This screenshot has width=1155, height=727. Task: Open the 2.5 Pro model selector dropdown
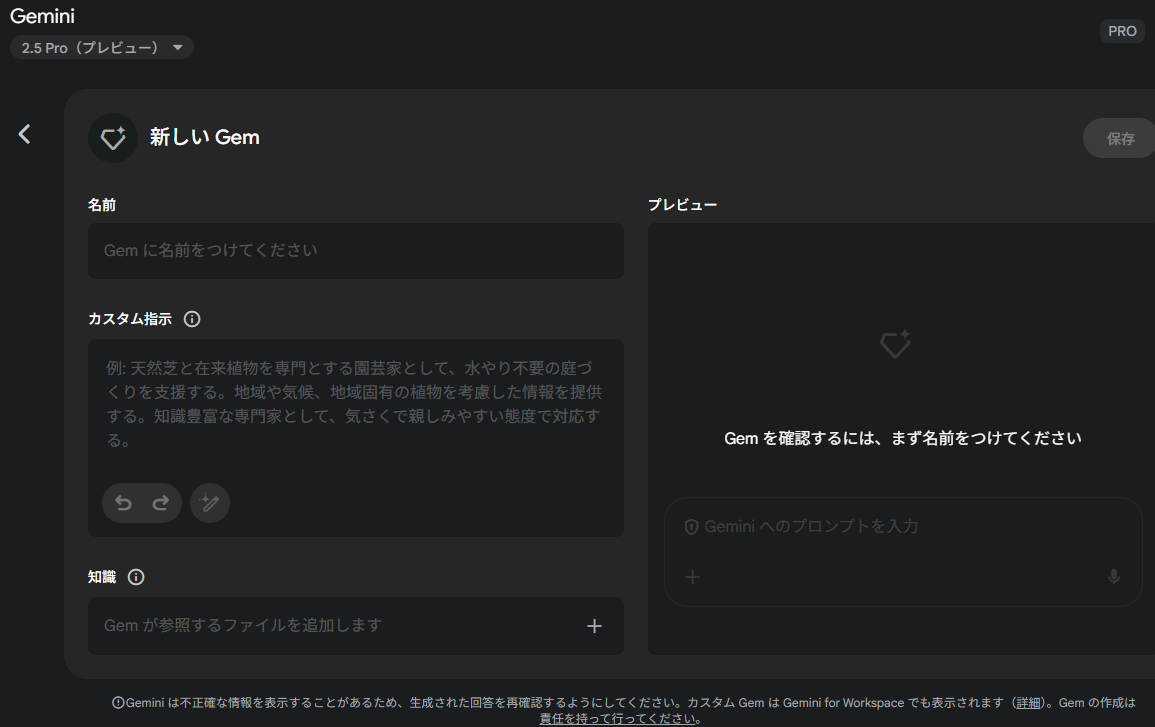click(102, 47)
